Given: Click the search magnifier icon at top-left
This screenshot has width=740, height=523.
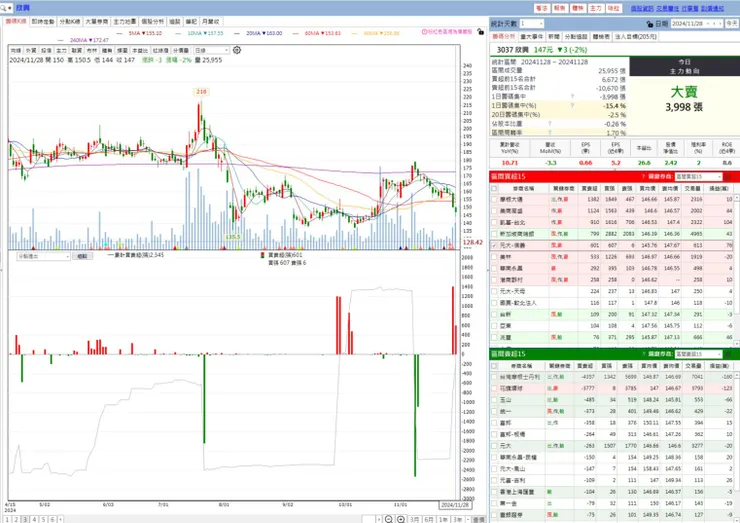Looking at the screenshot, I should (x=3, y=8).
